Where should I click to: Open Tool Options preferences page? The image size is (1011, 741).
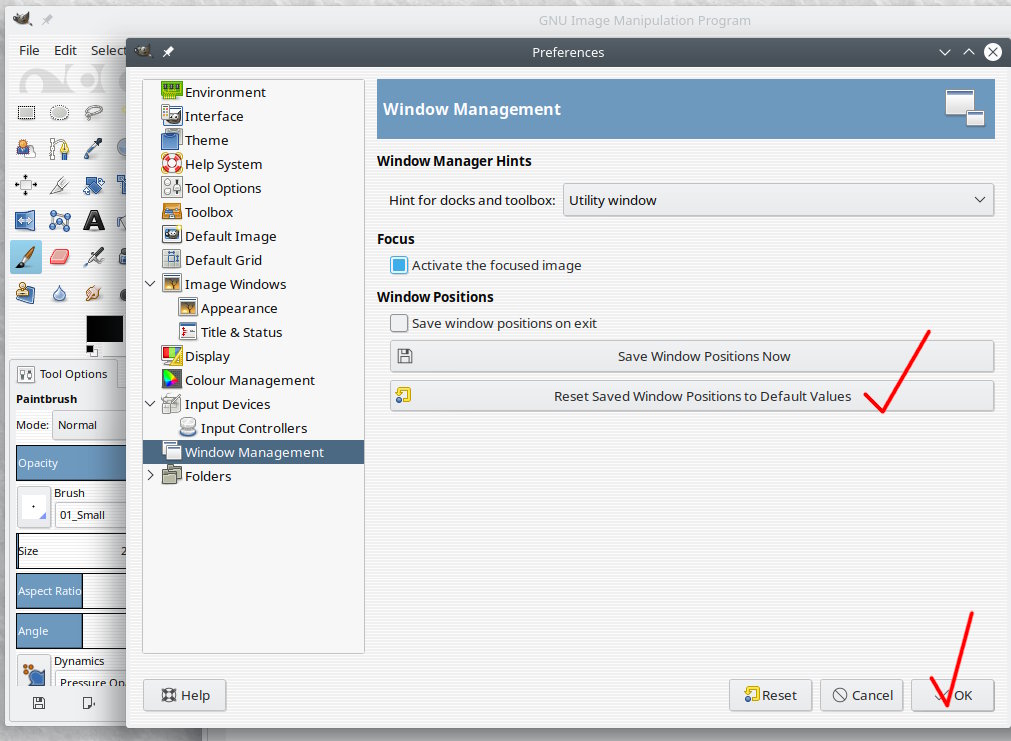click(x=223, y=188)
